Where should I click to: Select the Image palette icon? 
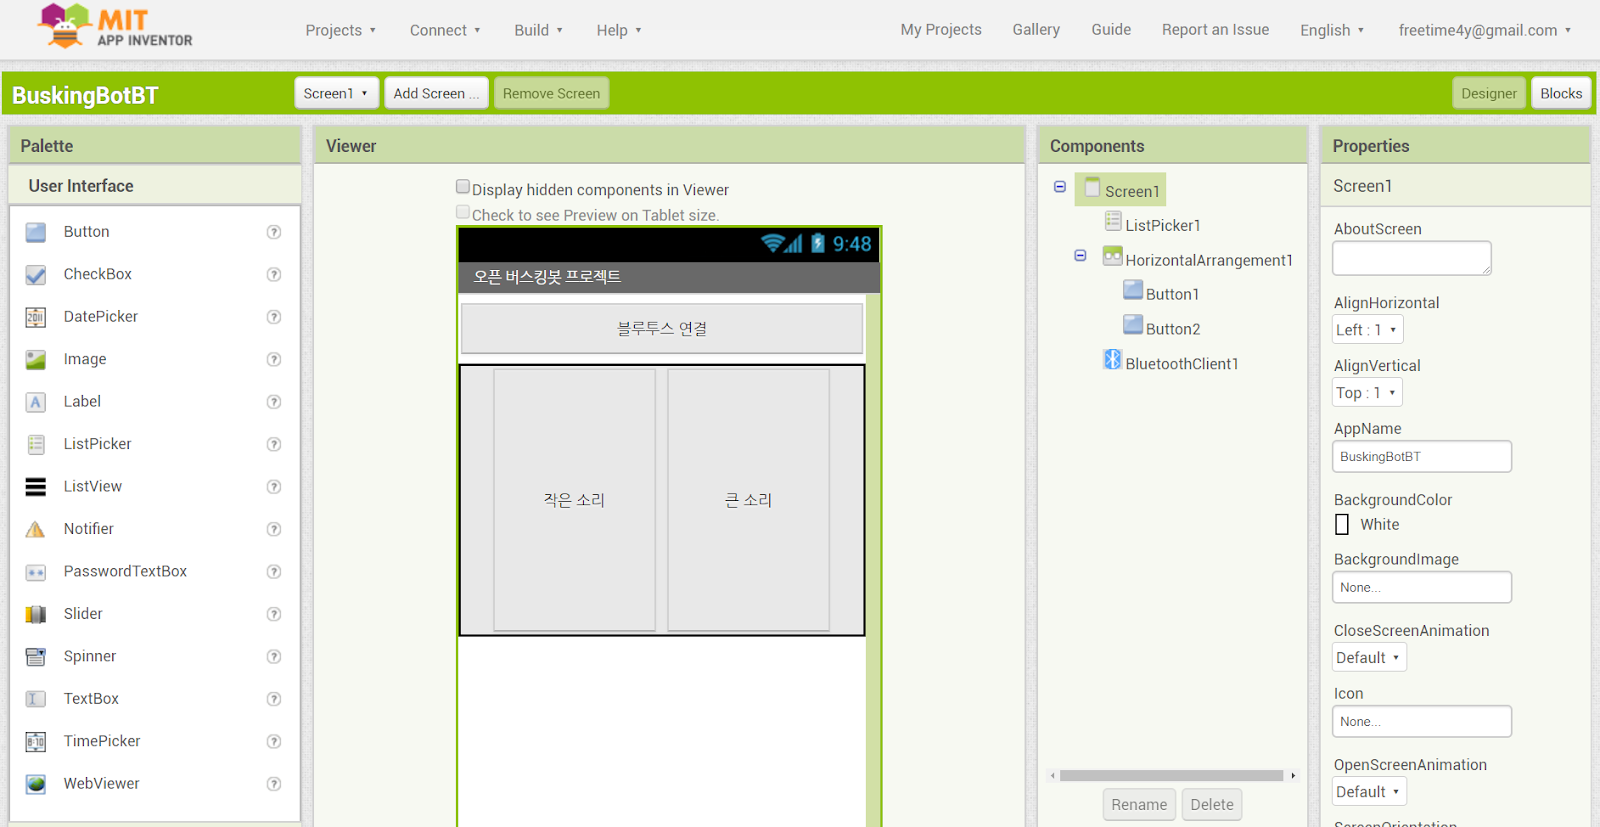(36, 359)
